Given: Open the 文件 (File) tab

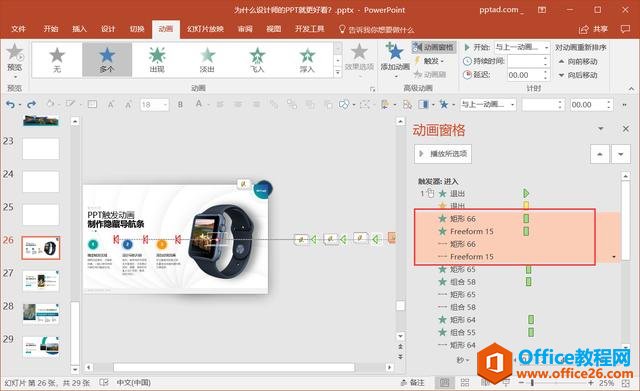Looking at the screenshot, I should pyautogui.click(x=18, y=29).
